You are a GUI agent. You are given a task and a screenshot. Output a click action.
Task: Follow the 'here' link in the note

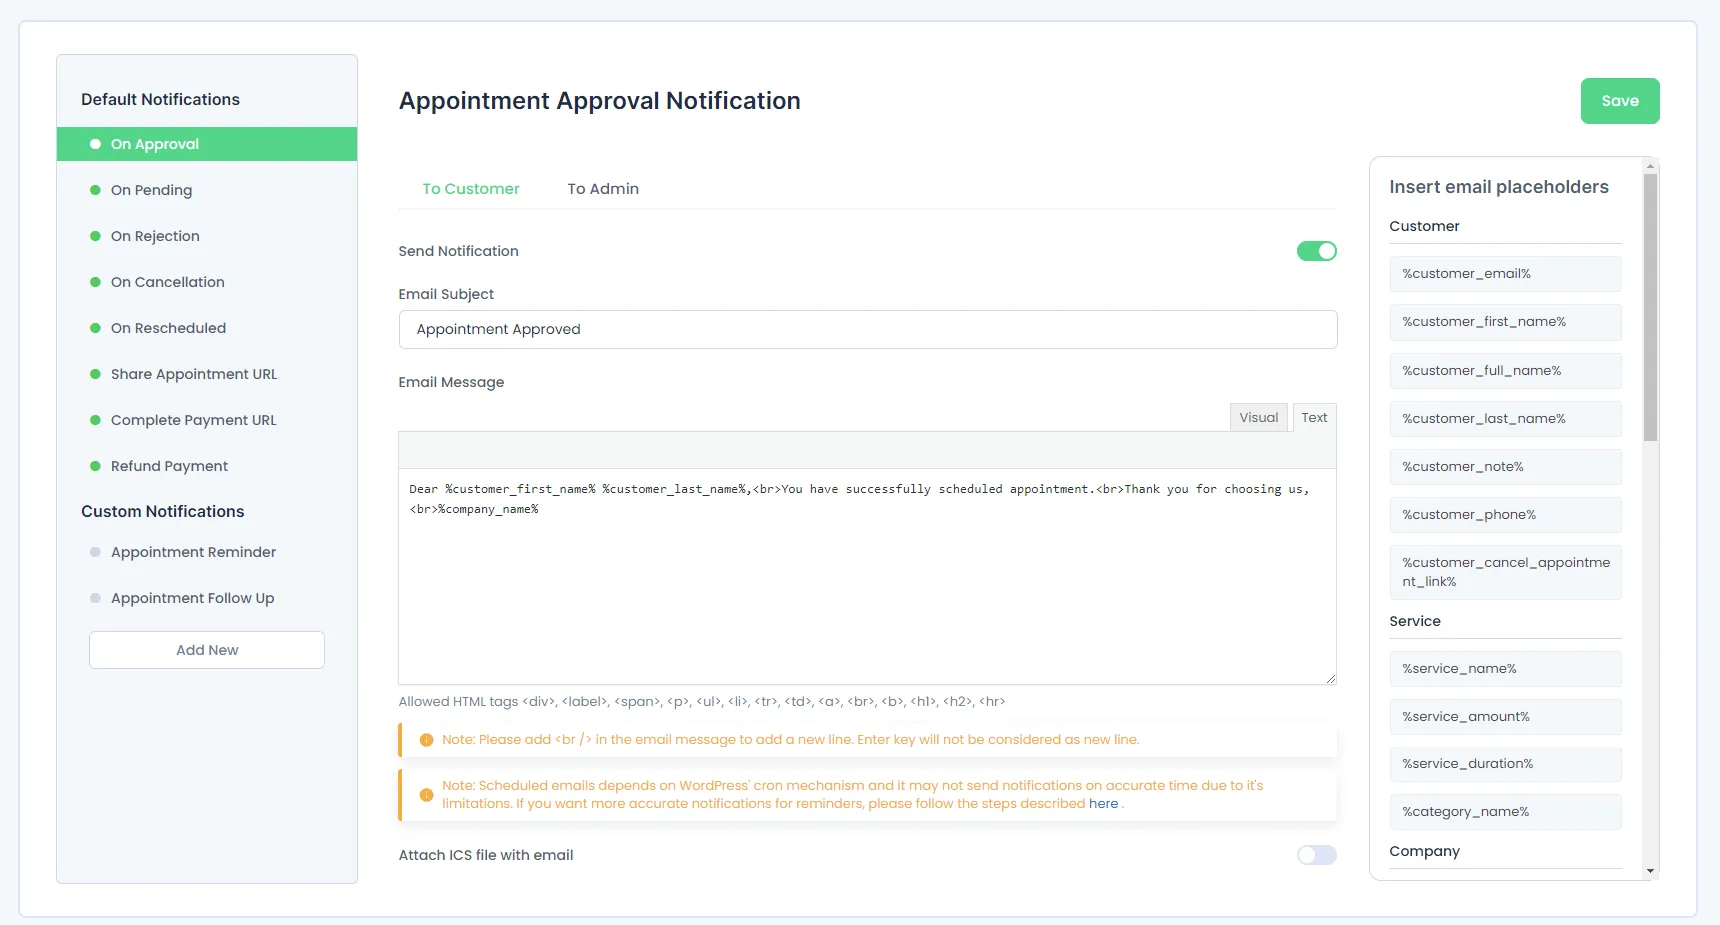(1103, 804)
